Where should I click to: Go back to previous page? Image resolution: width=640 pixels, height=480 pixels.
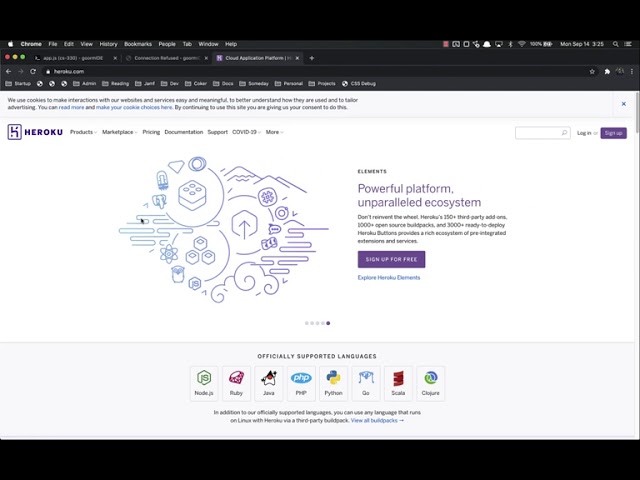9,71
